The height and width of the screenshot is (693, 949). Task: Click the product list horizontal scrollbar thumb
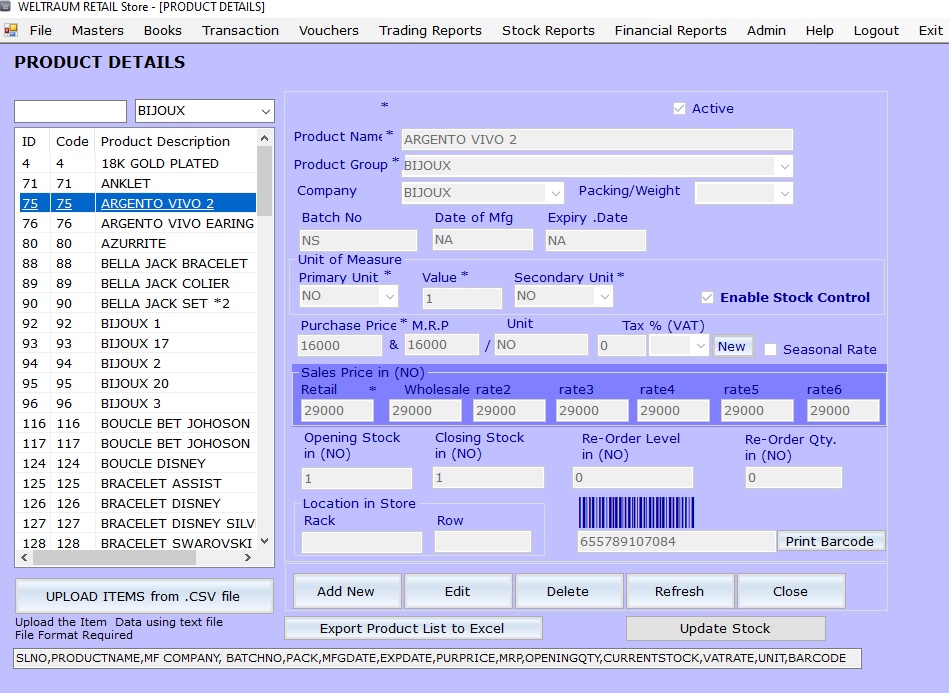114,557
